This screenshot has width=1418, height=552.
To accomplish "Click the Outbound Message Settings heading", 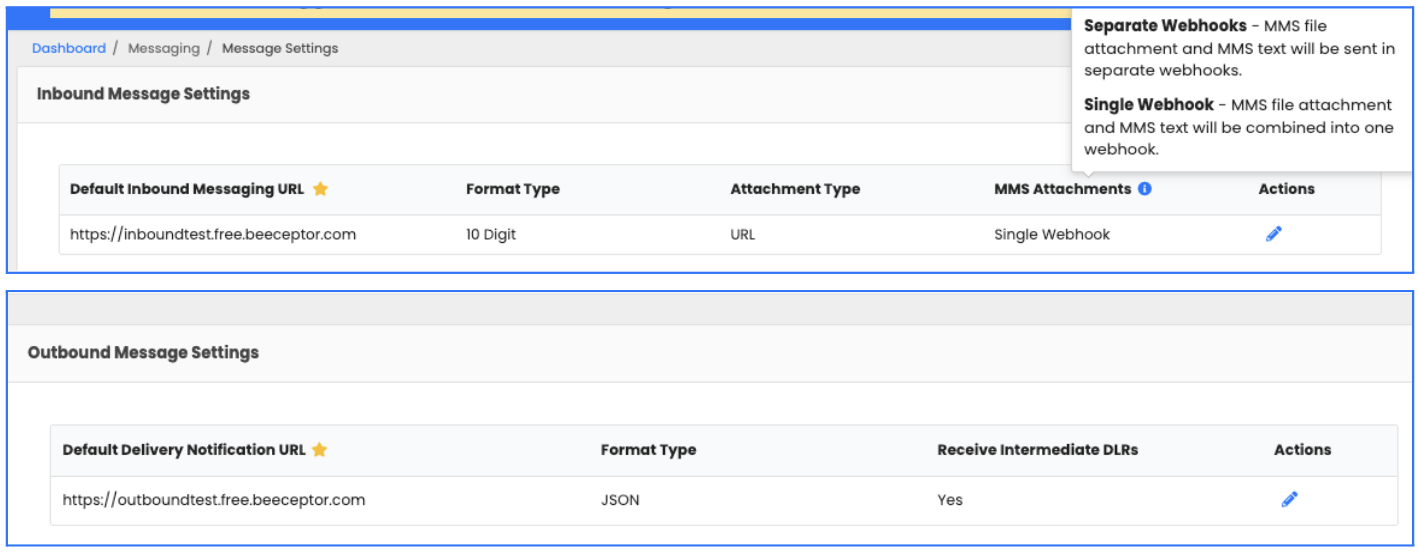I will coord(143,353).
